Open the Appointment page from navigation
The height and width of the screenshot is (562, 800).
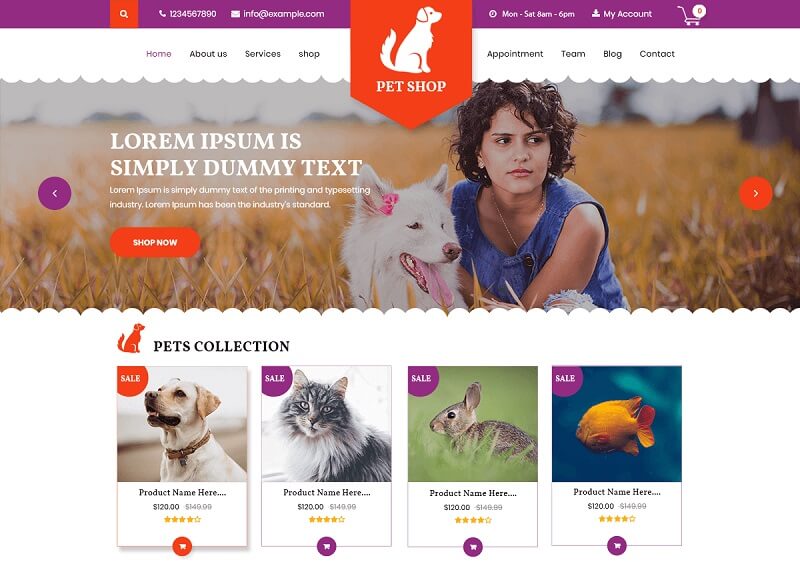point(515,54)
